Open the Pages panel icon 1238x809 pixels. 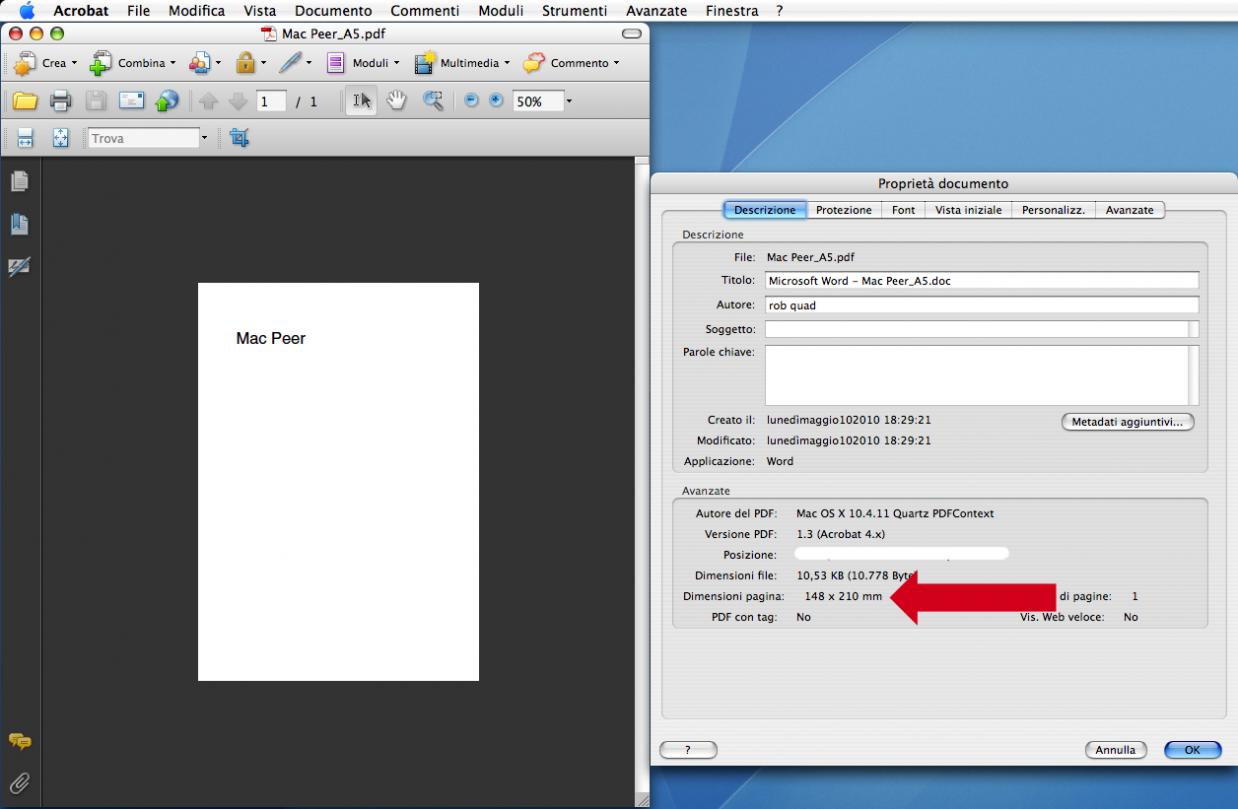[x=19, y=181]
